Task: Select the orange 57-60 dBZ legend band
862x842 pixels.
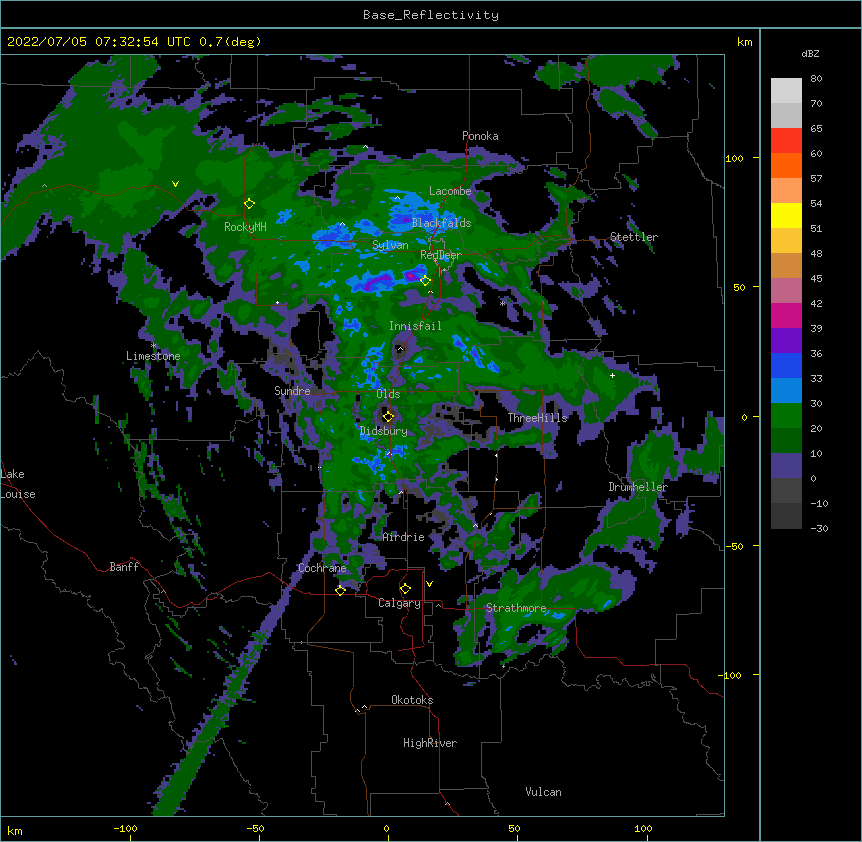Action: pos(786,165)
